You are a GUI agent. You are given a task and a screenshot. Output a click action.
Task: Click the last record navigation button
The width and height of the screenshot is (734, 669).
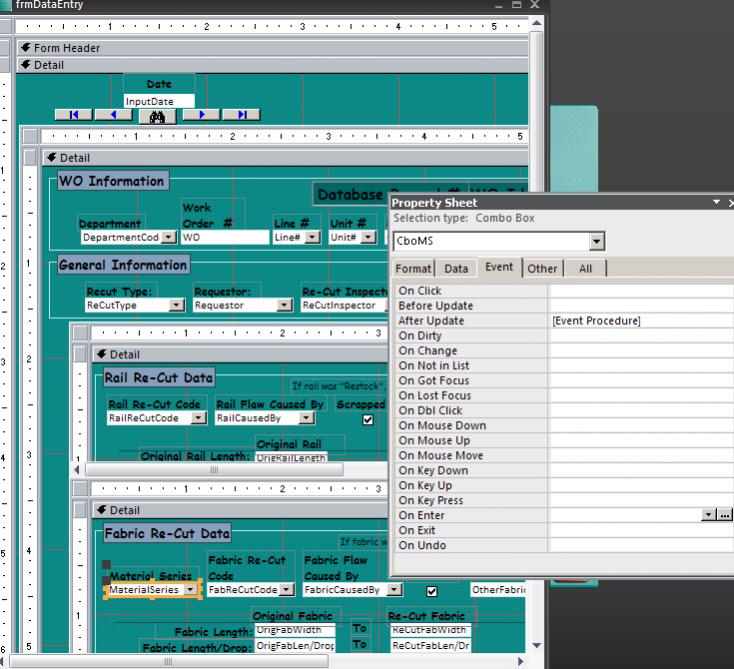(241, 115)
